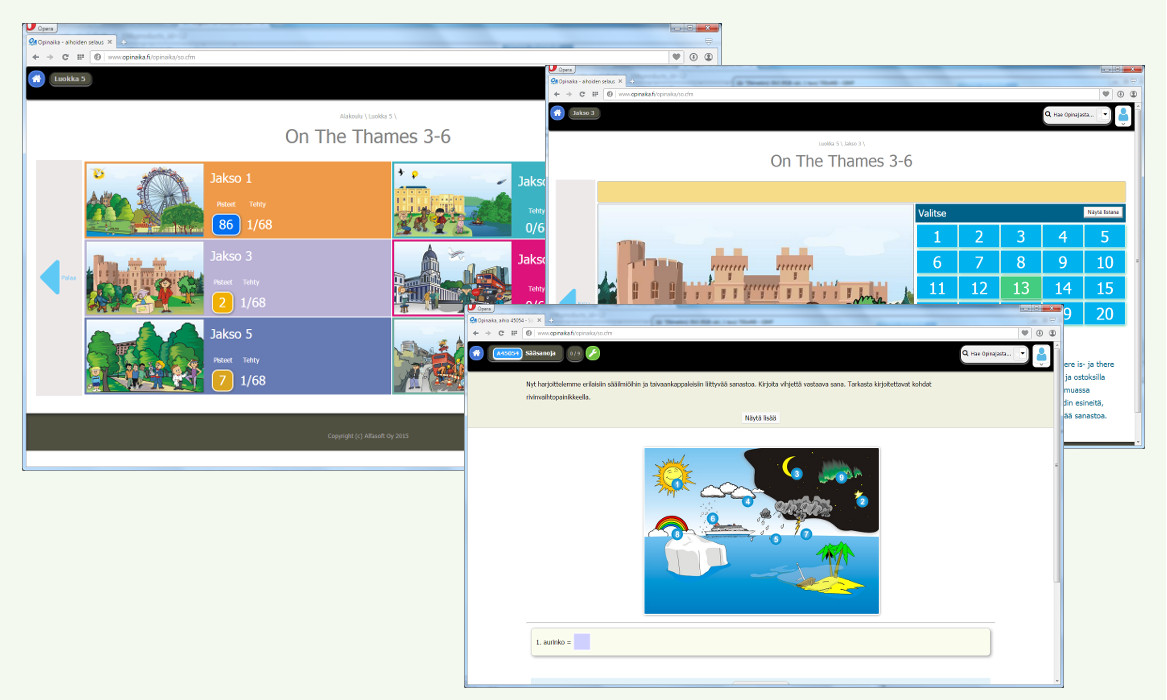Viewport: 1167px width, 700px height.
Task: Click the answer field for '1. aurinko ='
Action: (582, 641)
